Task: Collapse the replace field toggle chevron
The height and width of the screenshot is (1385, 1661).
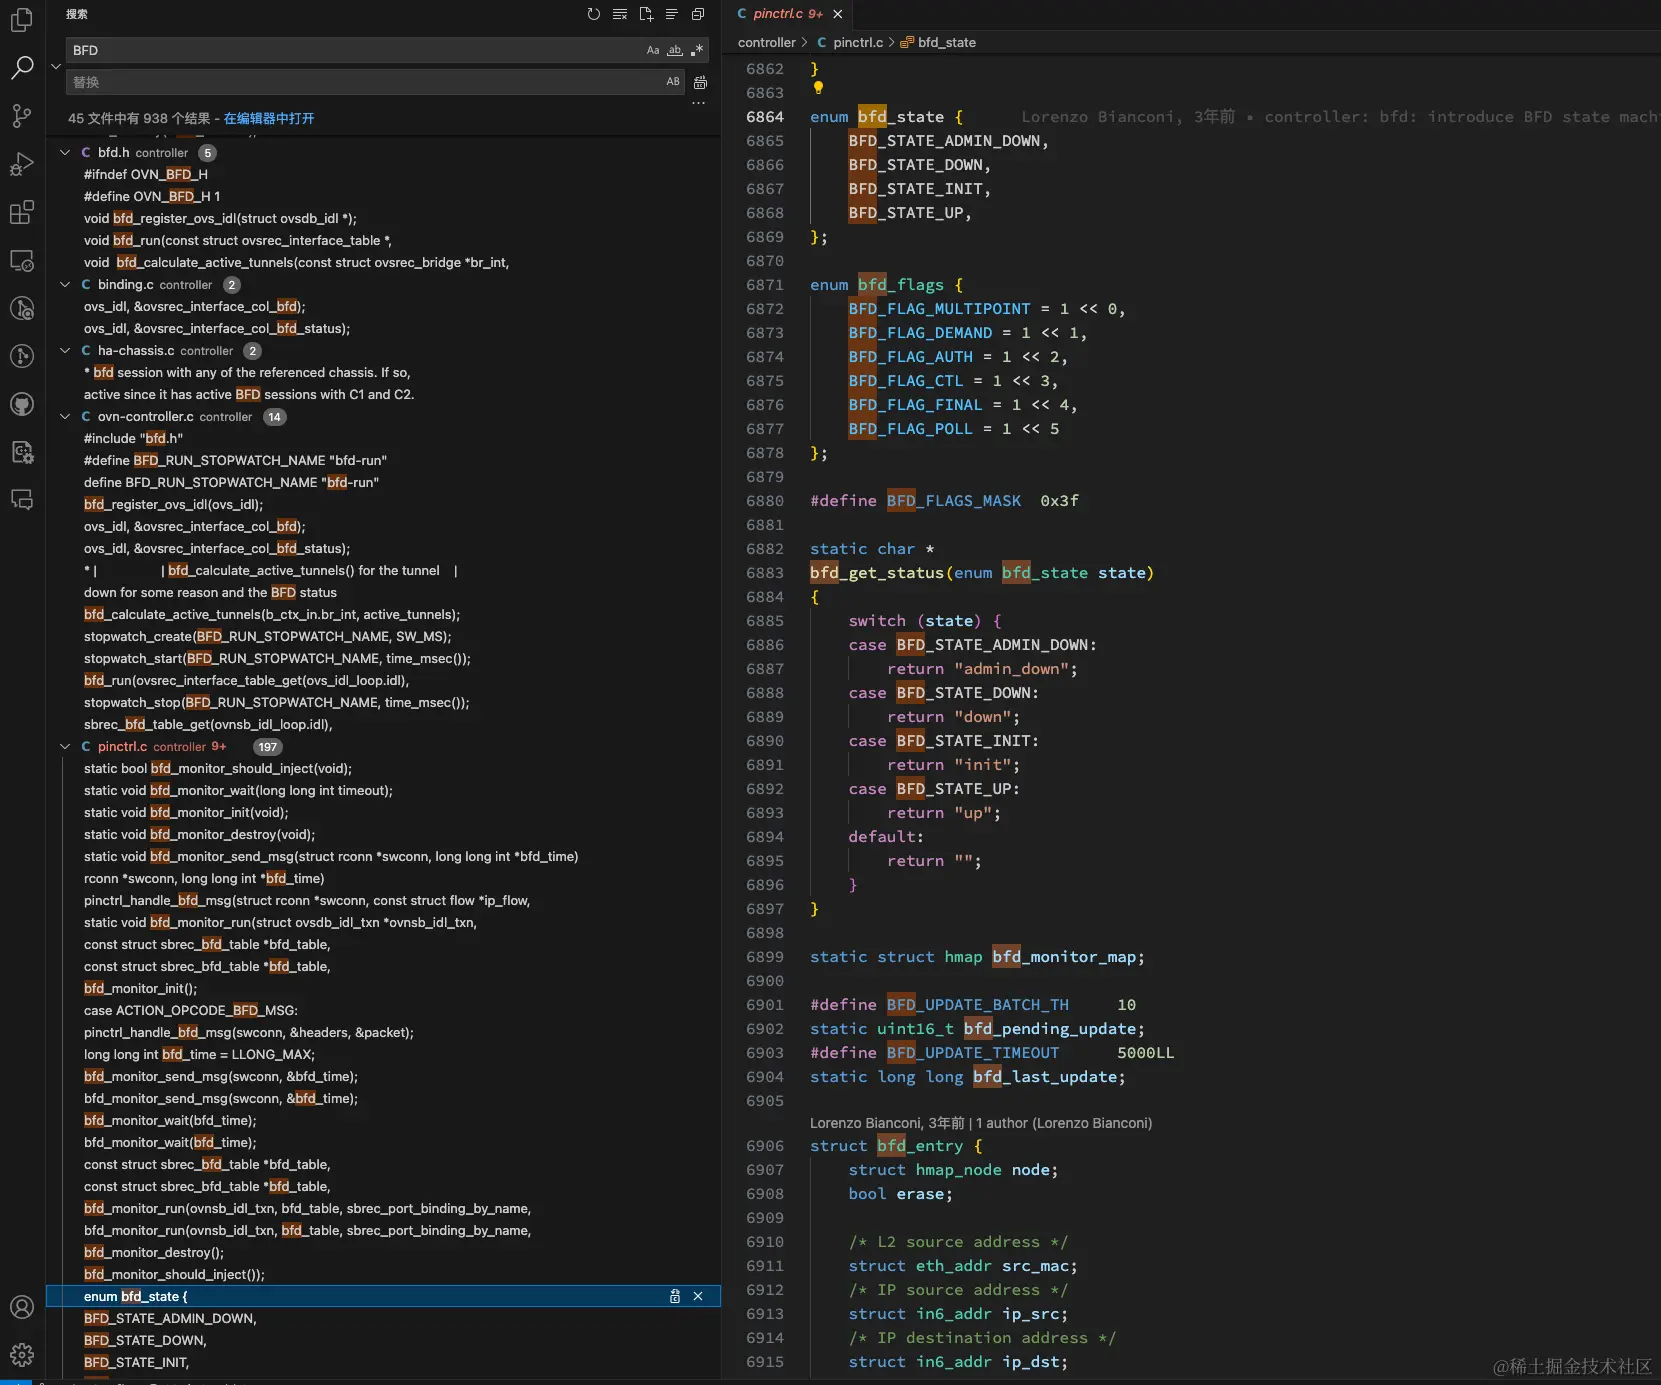Action: [x=56, y=66]
